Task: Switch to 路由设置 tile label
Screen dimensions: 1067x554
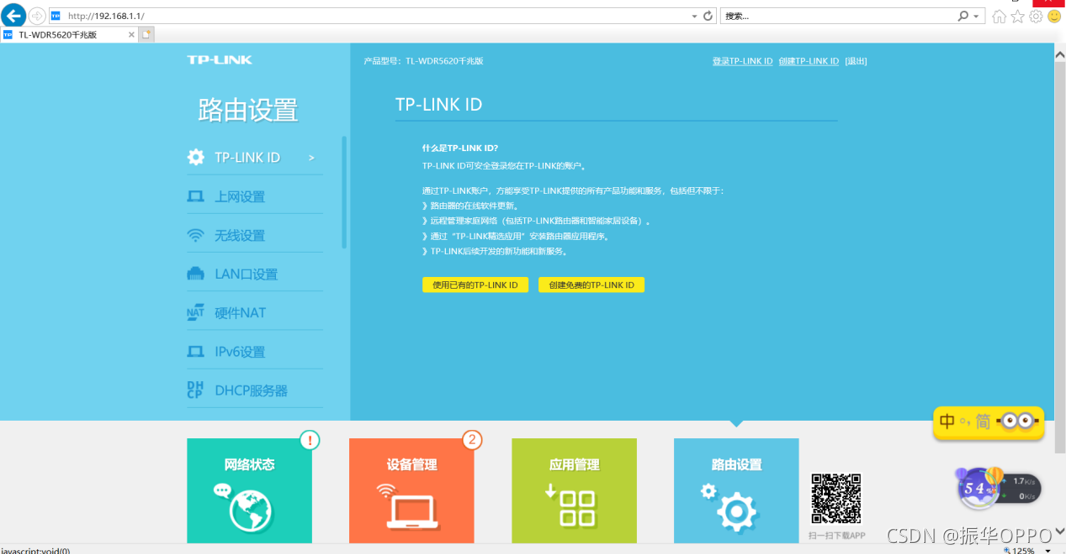Action: pos(736,465)
